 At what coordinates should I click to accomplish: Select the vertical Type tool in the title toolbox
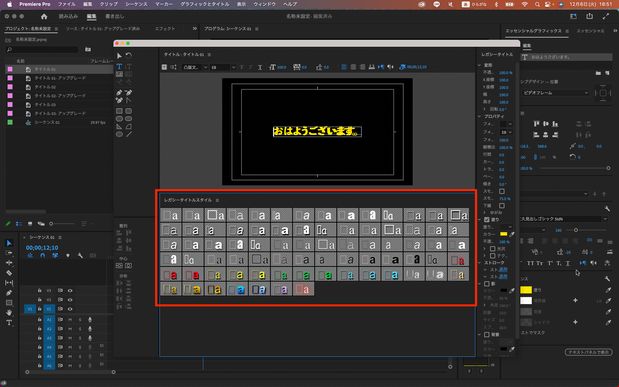click(129, 66)
